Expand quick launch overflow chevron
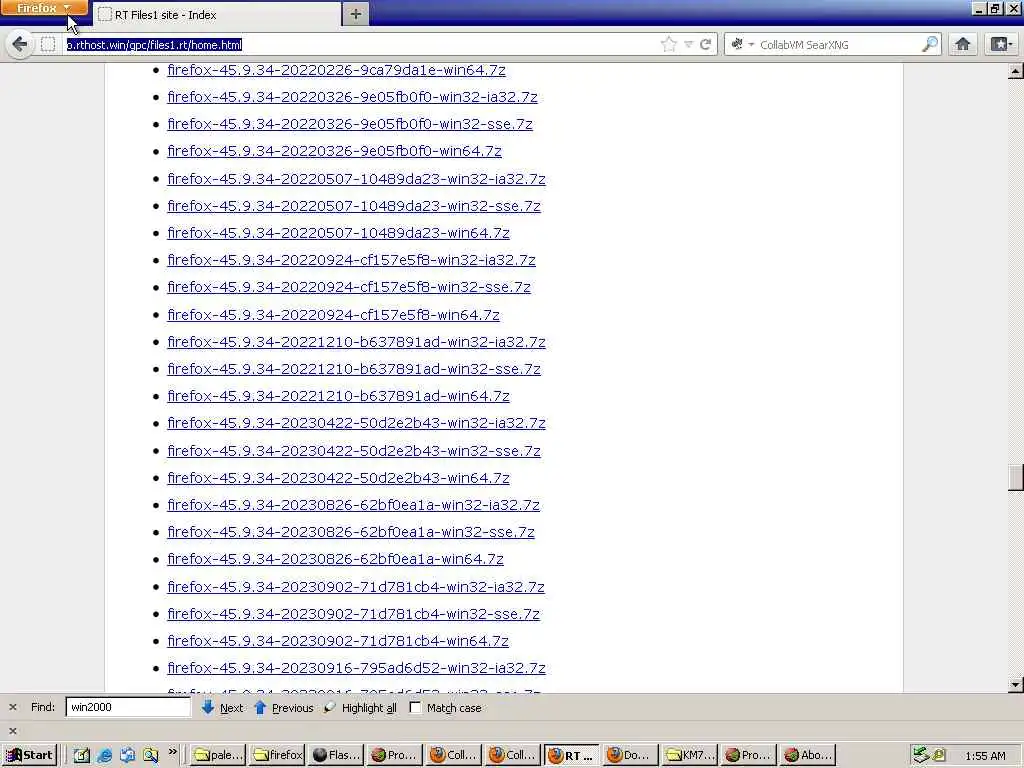This screenshot has height=768, width=1024. (x=172, y=752)
